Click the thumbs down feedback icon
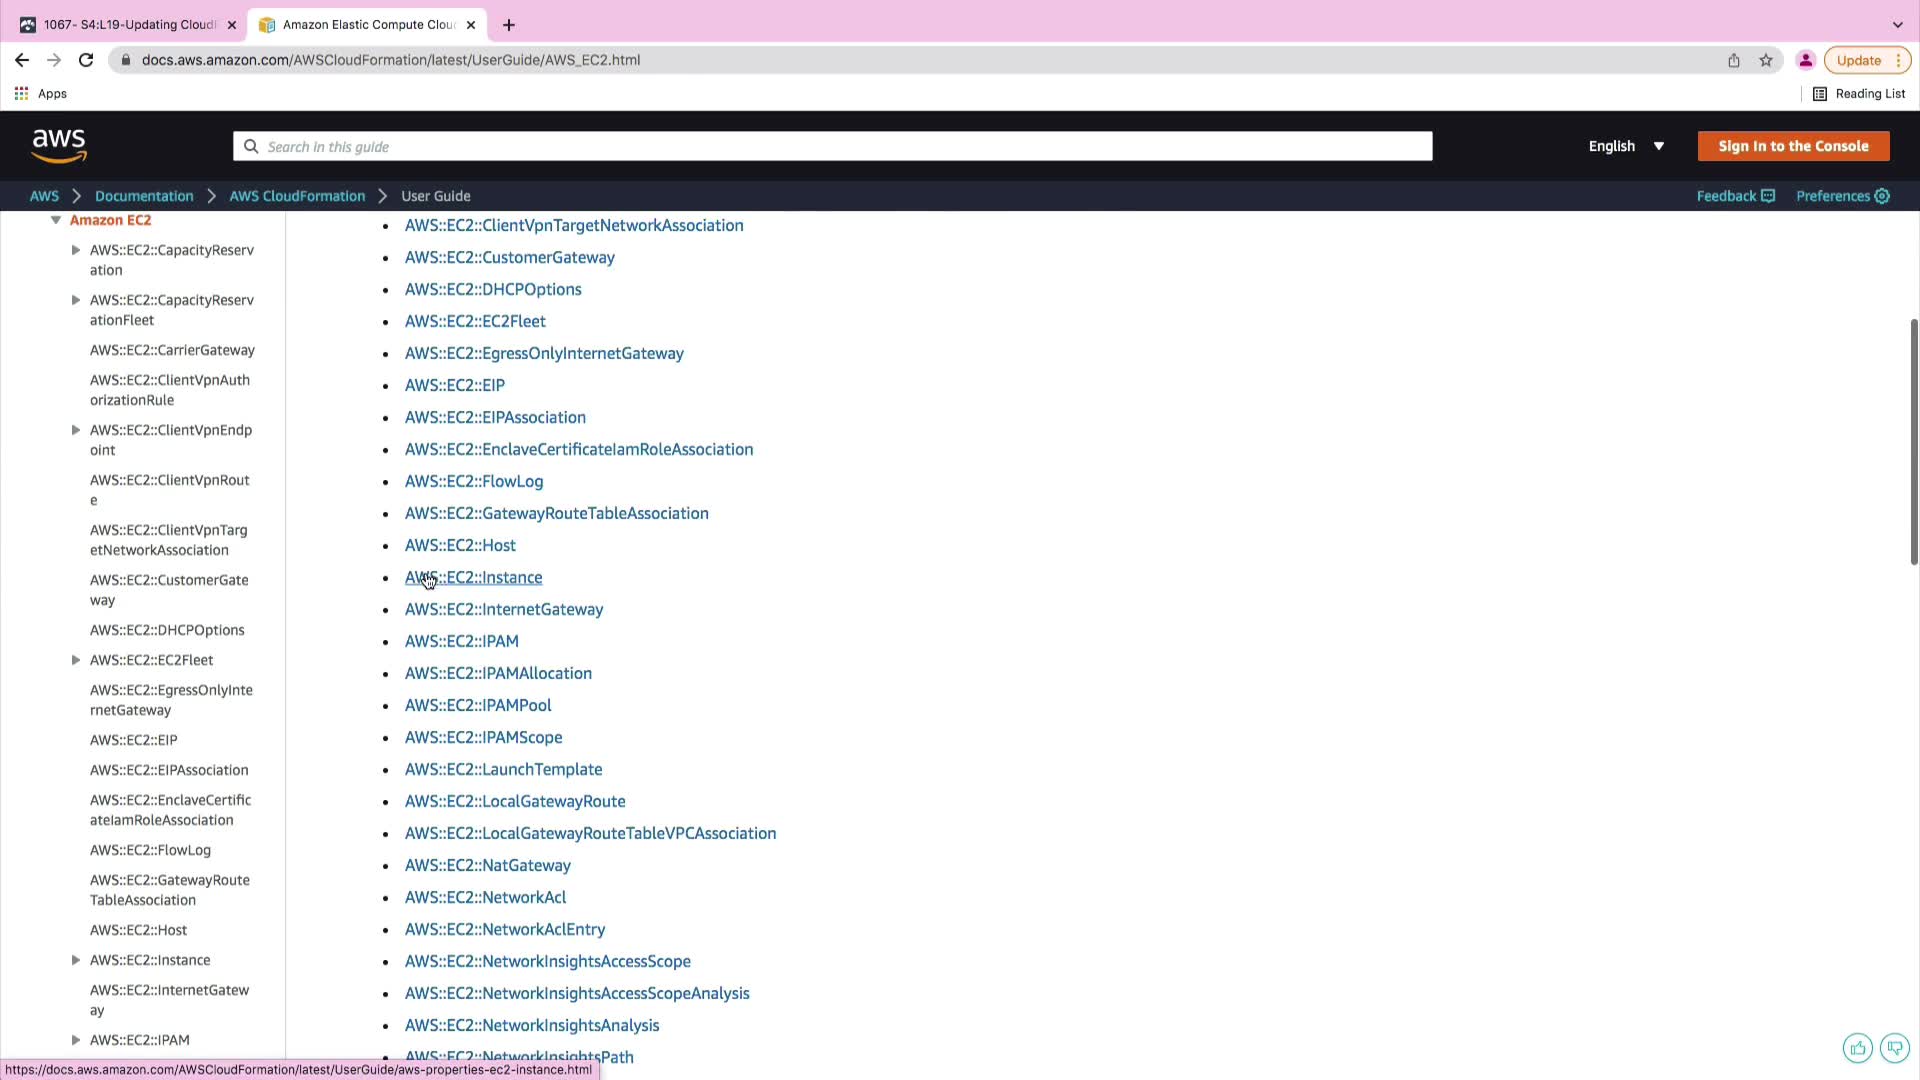1920x1080 pixels. pyautogui.click(x=1894, y=1048)
